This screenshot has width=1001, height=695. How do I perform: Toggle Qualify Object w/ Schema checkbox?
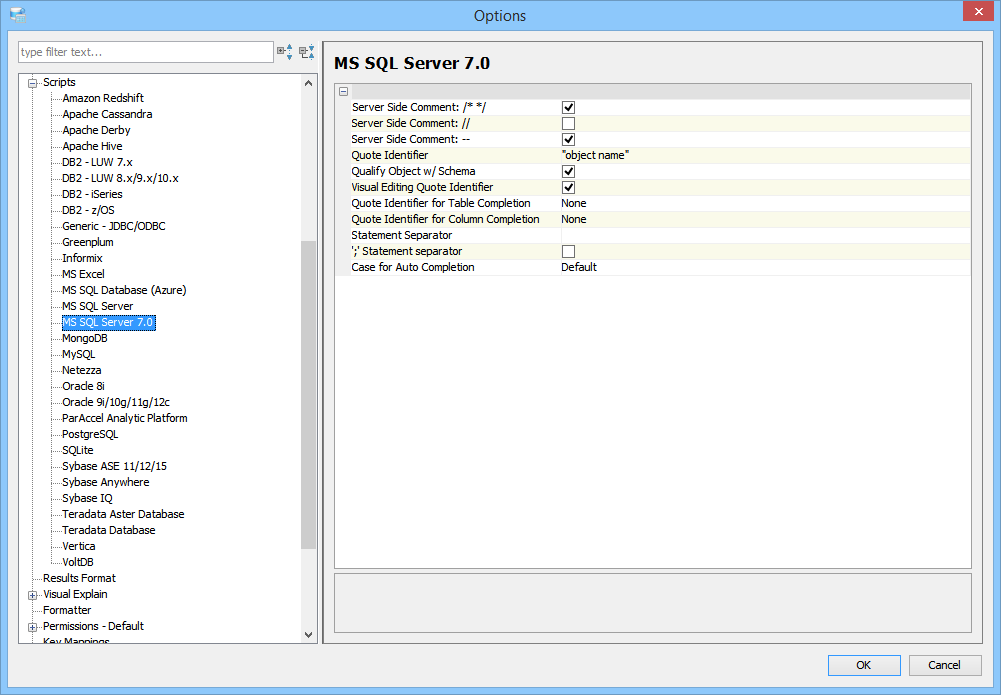tap(568, 171)
